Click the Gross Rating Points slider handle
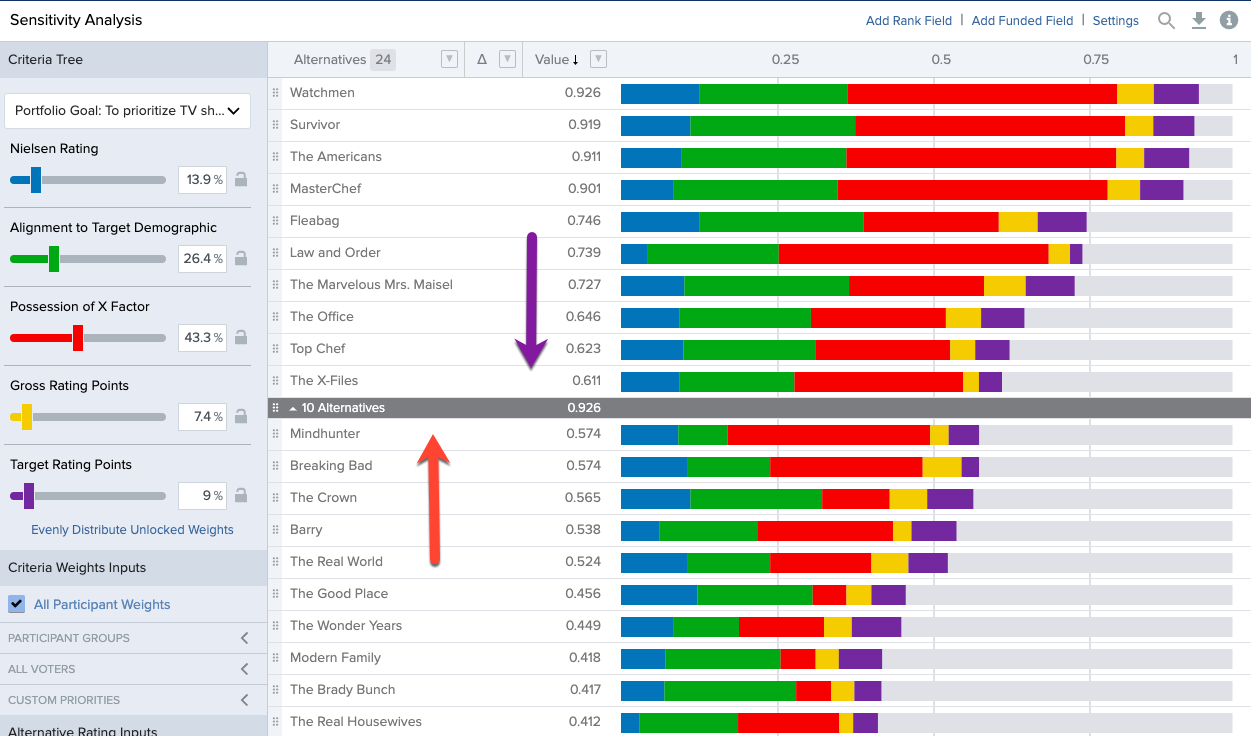This screenshot has height=736, width=1251. coord(27,417)
